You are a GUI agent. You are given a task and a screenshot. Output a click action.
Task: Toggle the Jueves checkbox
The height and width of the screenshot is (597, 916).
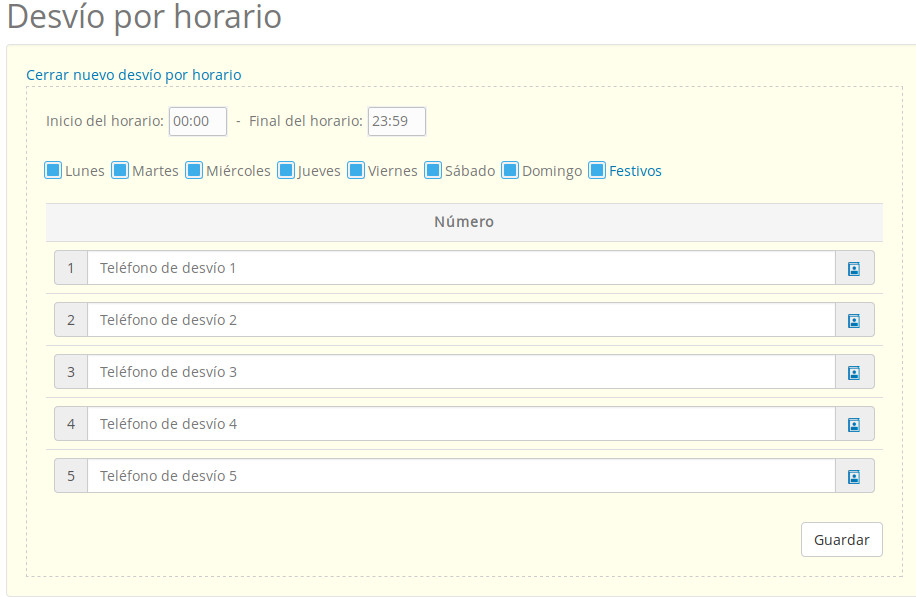tap(286, 170)
